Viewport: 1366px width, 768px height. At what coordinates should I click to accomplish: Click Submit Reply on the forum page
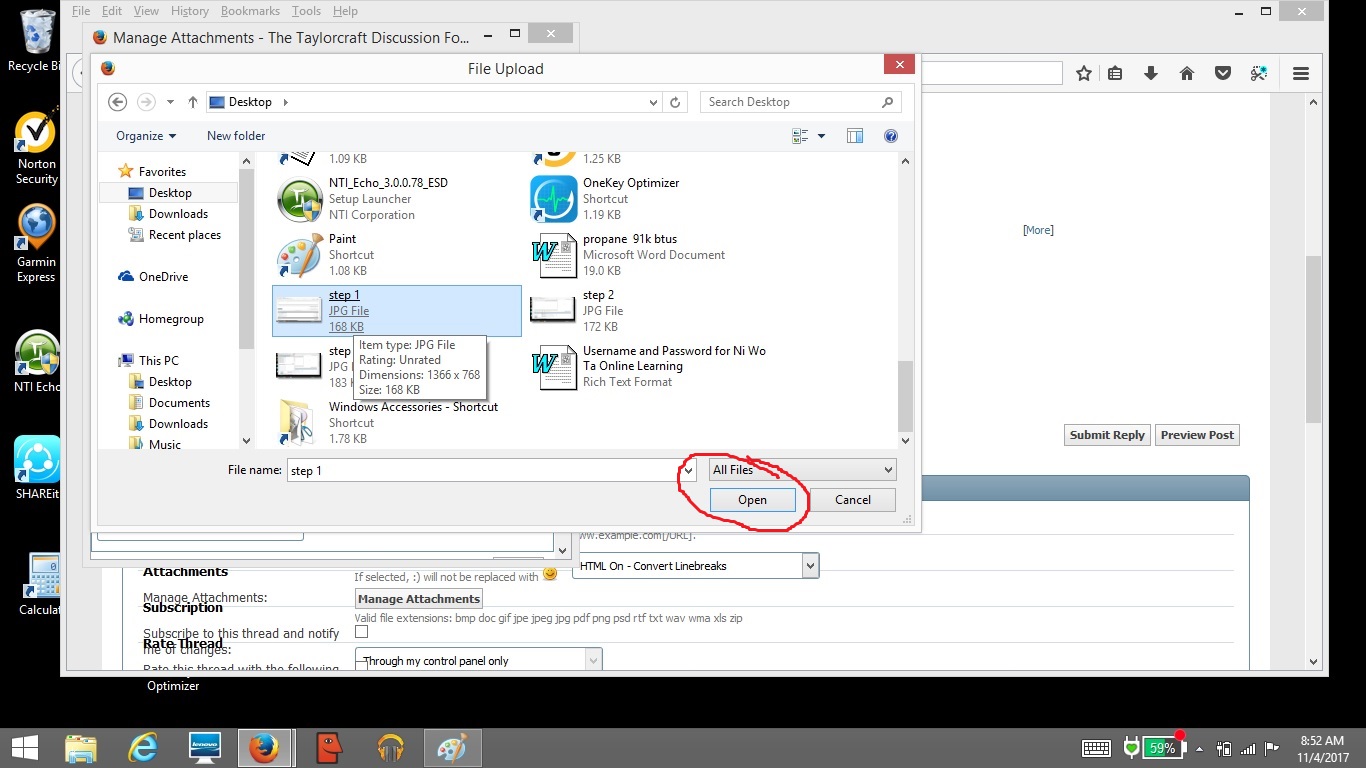1107,435
